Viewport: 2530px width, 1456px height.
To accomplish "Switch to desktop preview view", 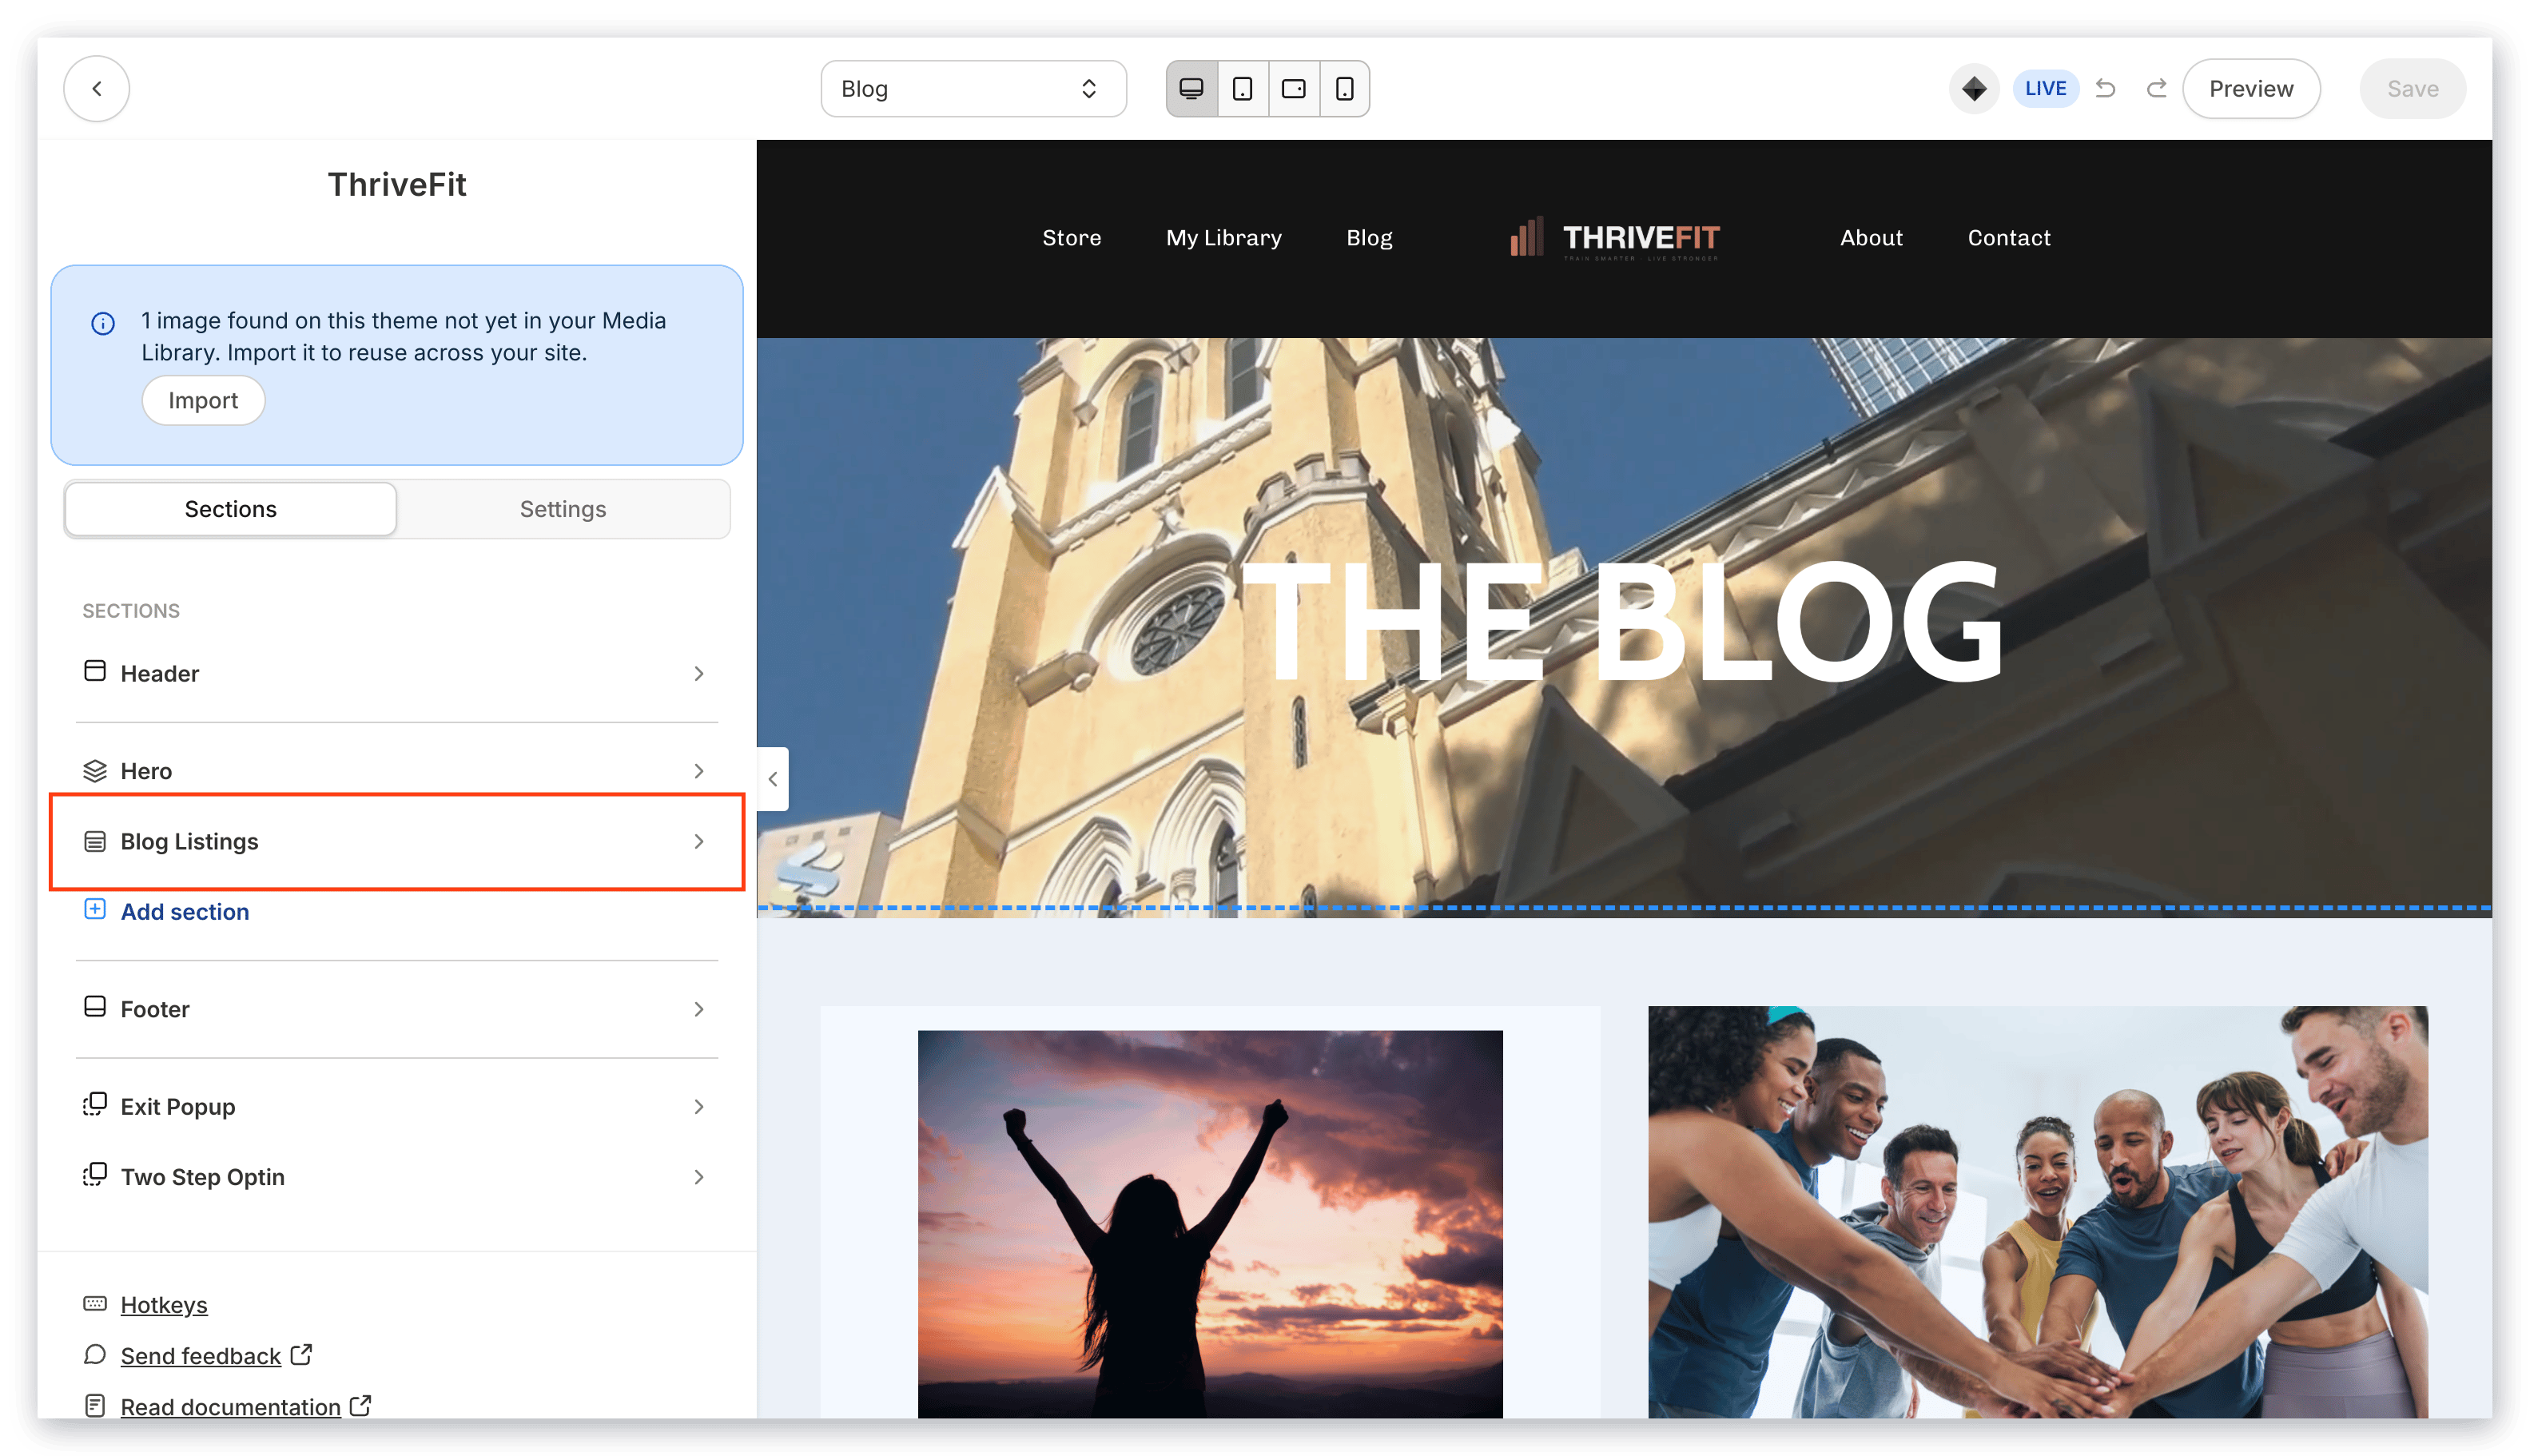I will 1191,89.
